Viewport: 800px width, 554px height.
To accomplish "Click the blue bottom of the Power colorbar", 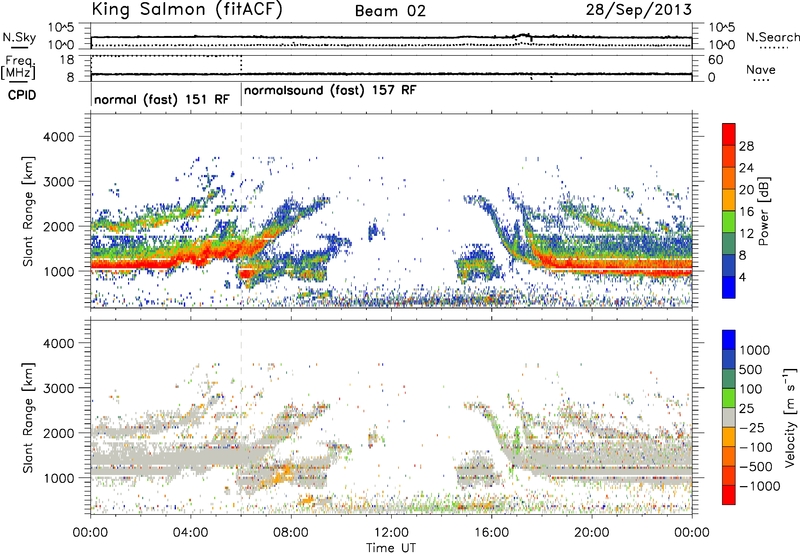I will point(729,287).
